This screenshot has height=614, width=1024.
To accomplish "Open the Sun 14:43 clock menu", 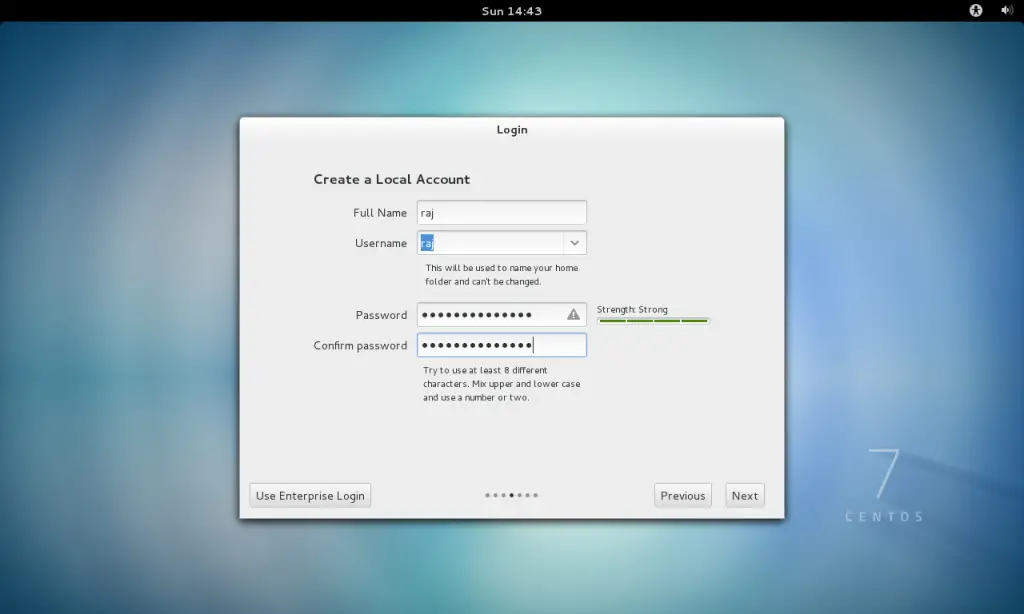I will [511, 10].
